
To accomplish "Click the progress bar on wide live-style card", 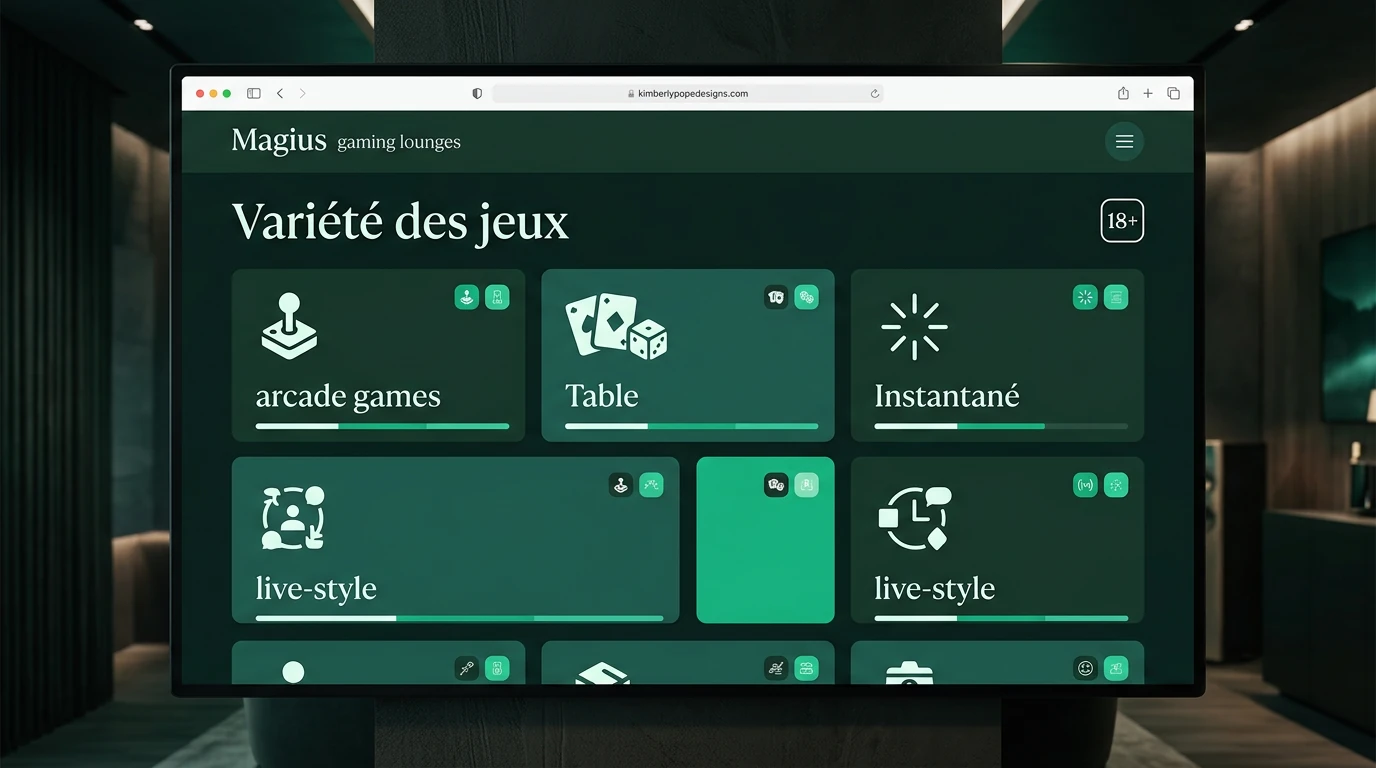I will 459,618.
